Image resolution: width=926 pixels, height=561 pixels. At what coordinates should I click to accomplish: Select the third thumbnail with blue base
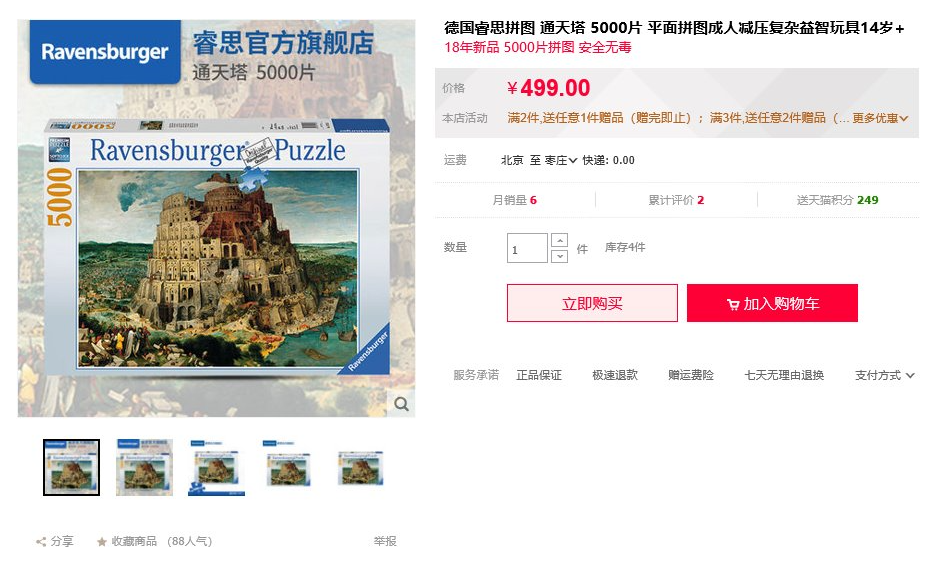coord(216,467)
